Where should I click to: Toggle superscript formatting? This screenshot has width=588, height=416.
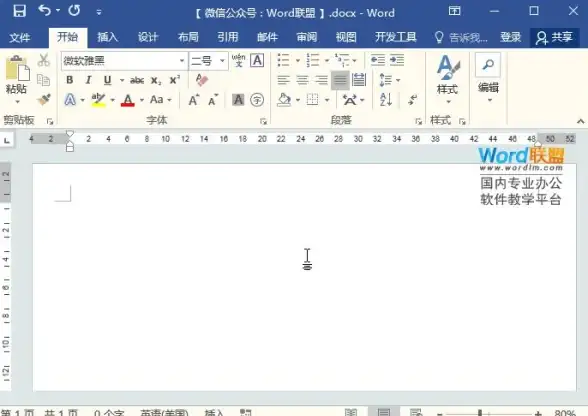[x=174, y=80]
